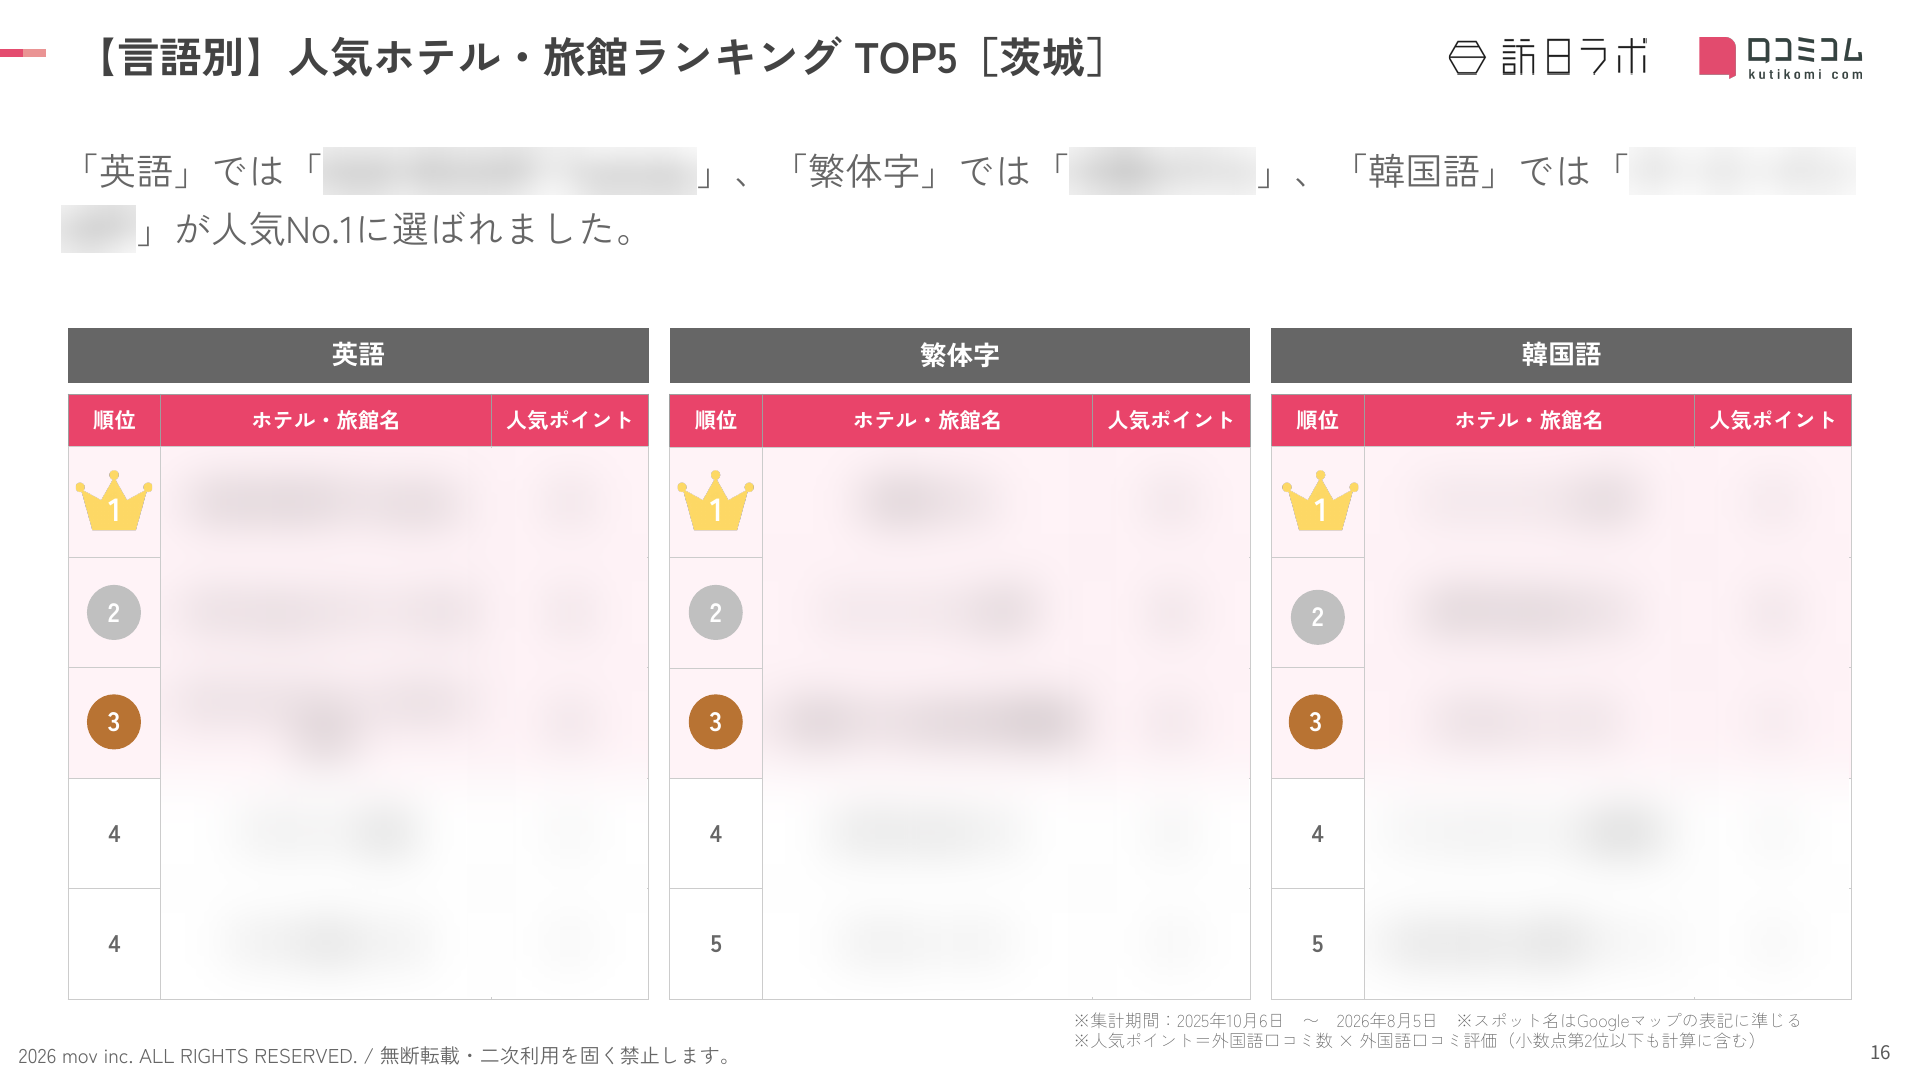The height and width of the screenshot is (1080, 1920).
Task: Select silver rank 2 badge in 英語 table
Action: (x=114, y=612)
